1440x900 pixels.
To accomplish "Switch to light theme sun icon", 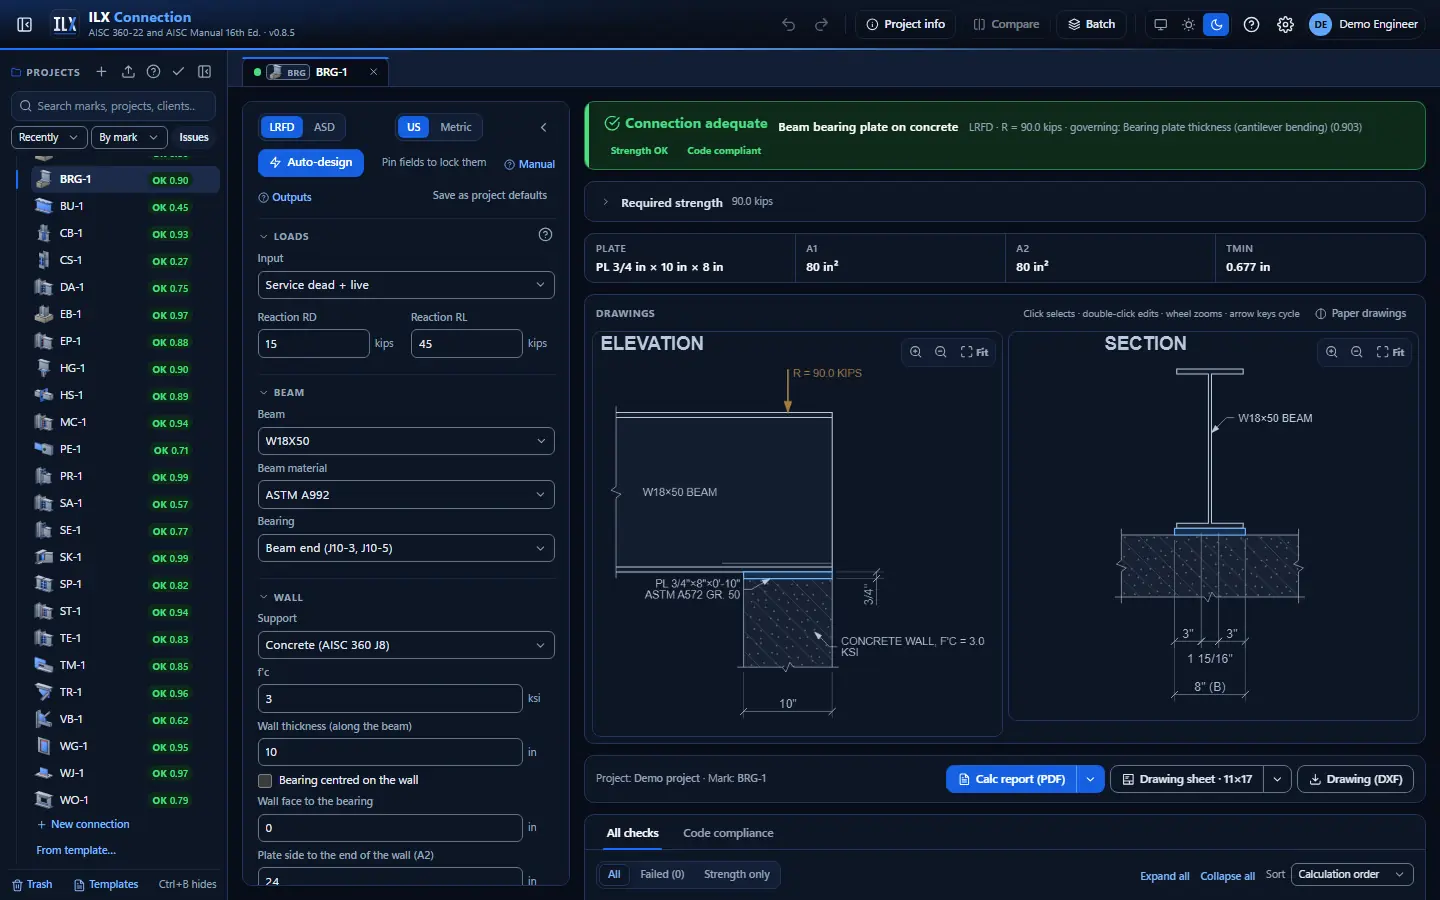I will [x=1188, y=24].
